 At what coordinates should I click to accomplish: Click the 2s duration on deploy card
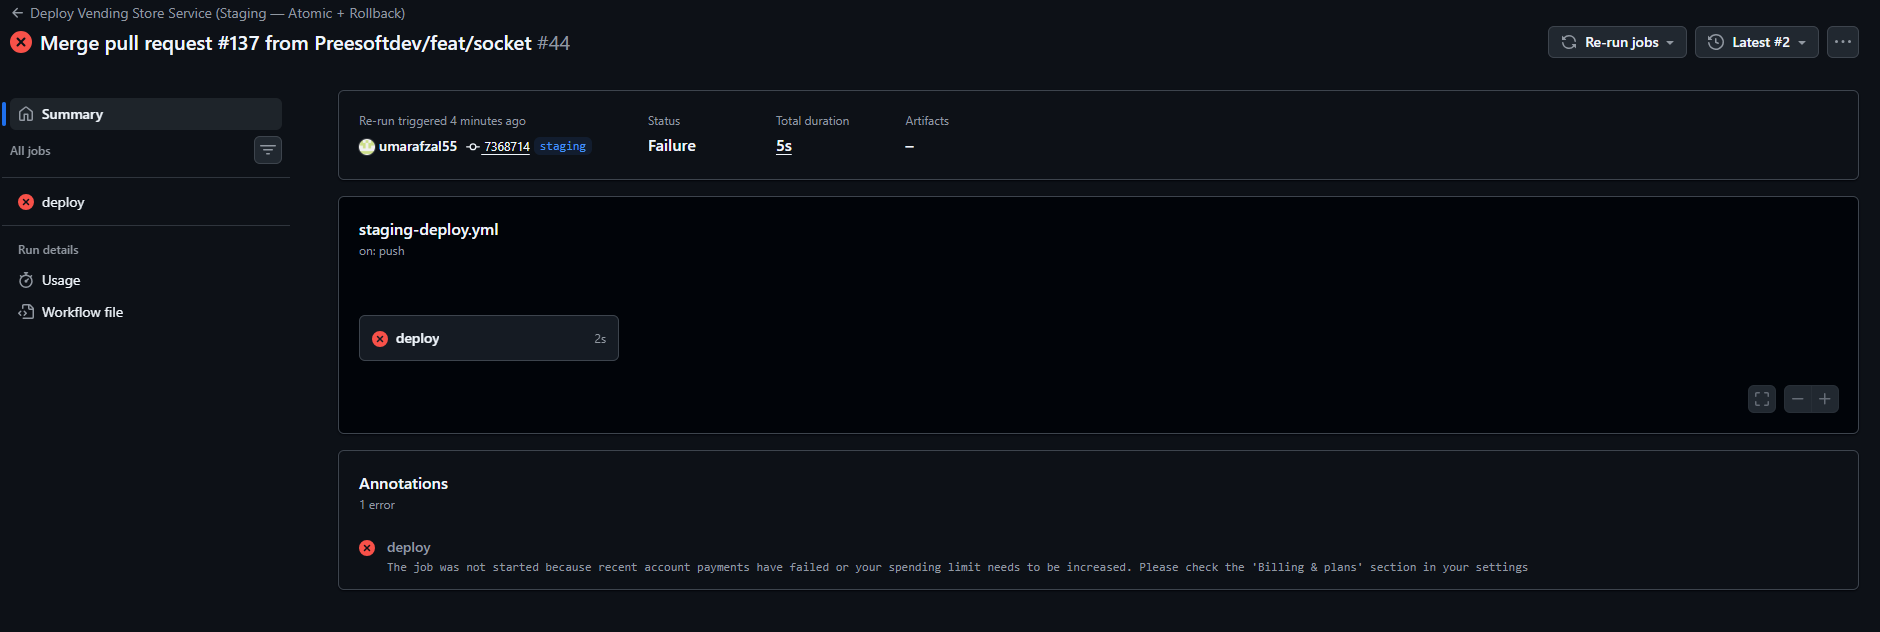[x=600, y=339]
